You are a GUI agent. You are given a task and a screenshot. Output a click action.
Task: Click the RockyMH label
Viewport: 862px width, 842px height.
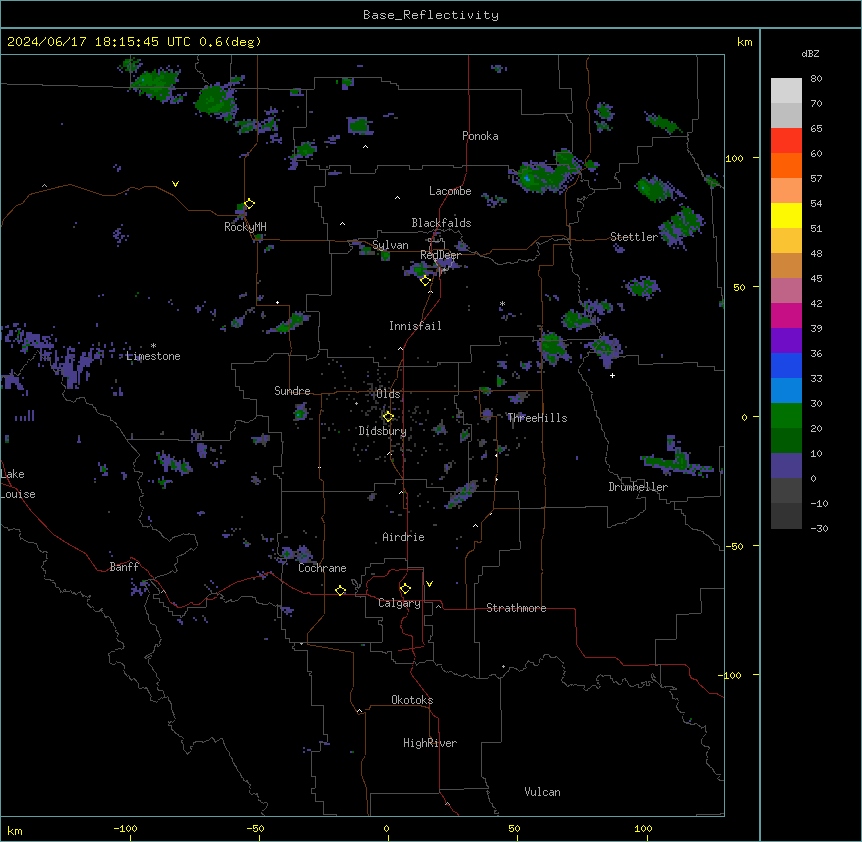coord(245,227)
